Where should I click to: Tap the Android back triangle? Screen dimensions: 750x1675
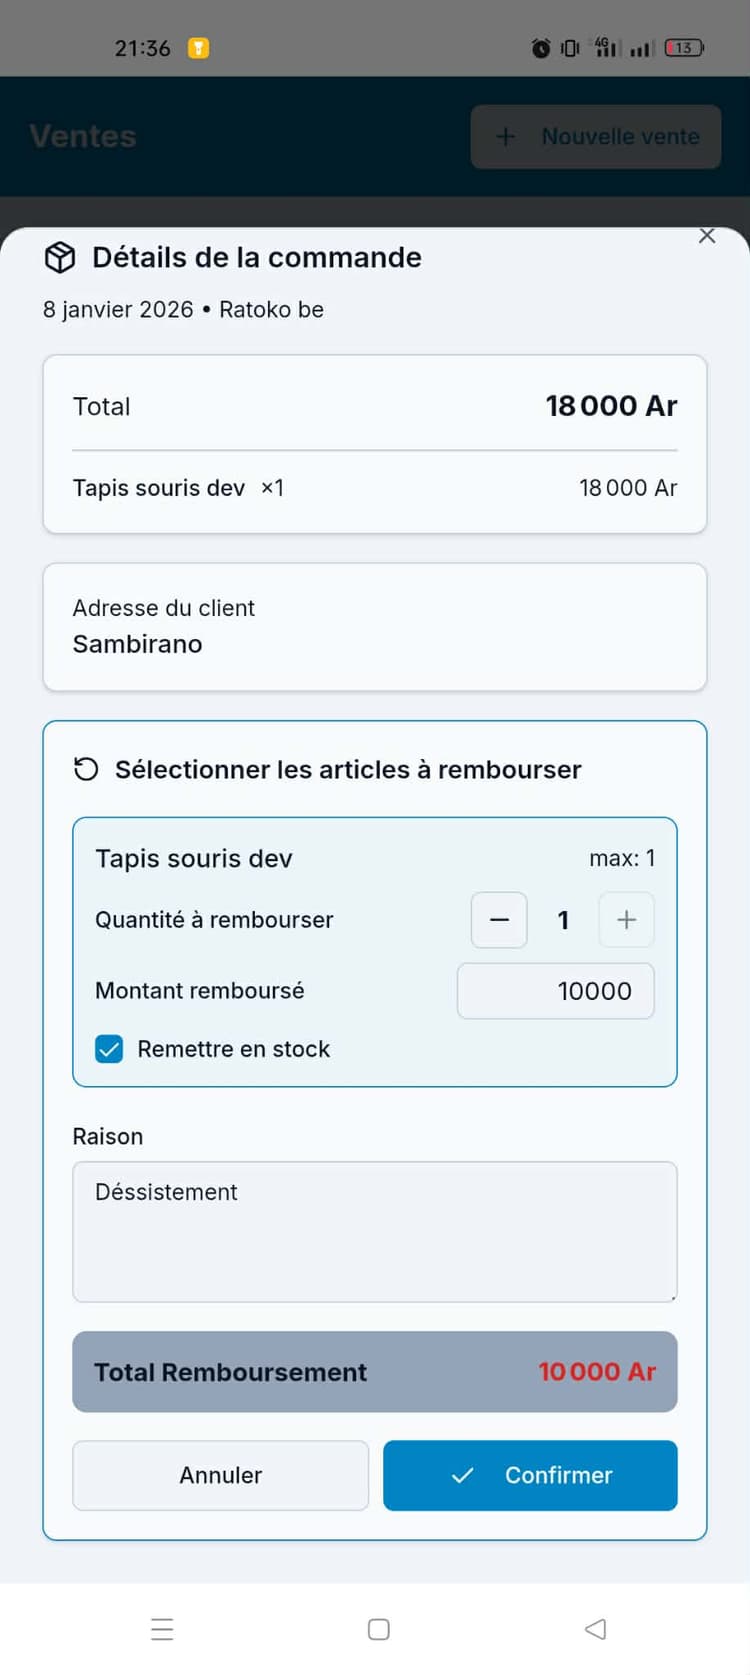[596, 1629]
